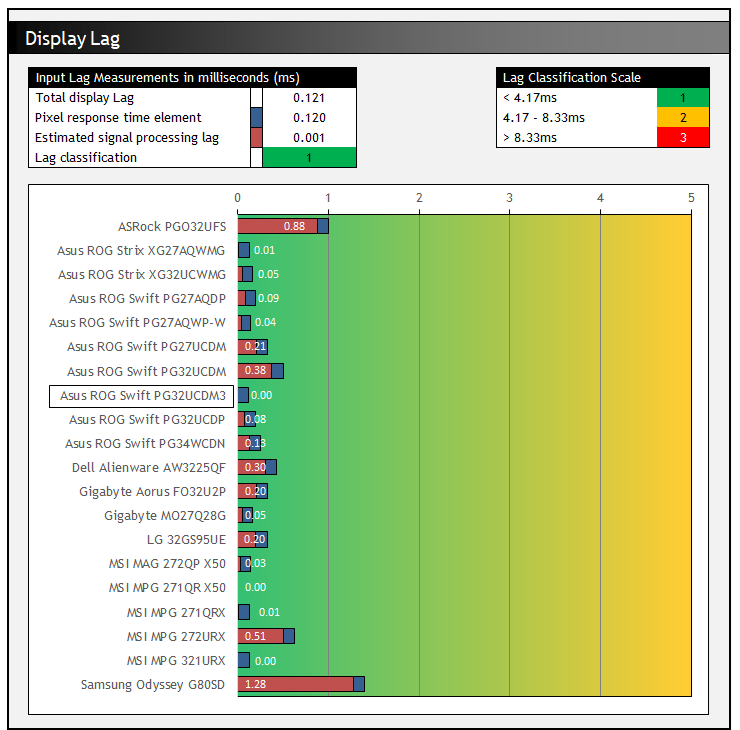The image size is (740, 730).
Task: Click the Gigabyte Aorus FO32U2P label
Action: pyautogui.click(x=152, y=492)
